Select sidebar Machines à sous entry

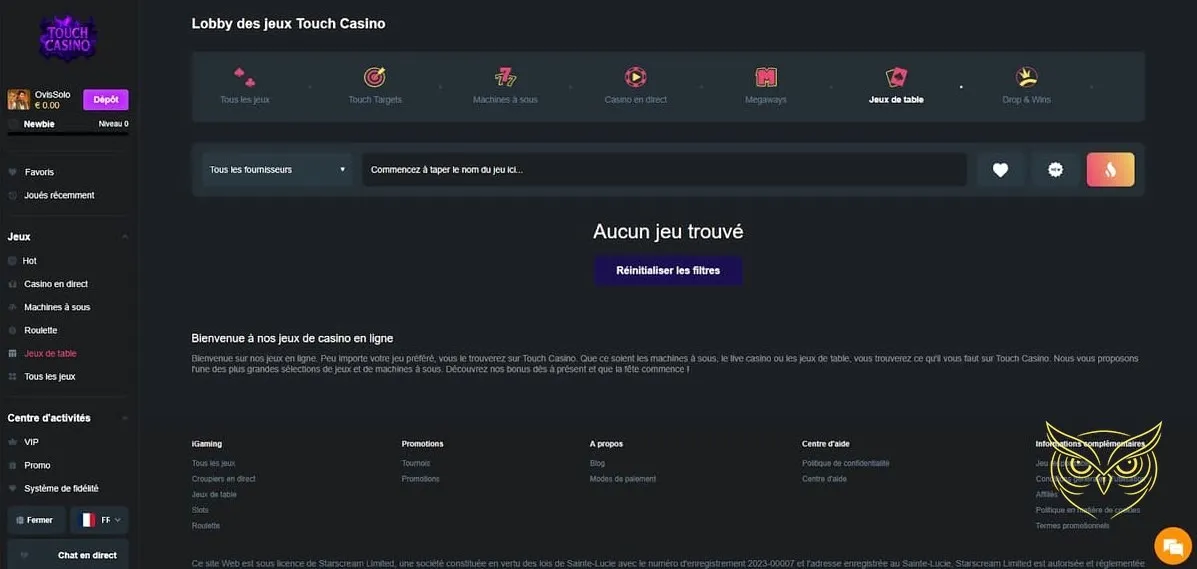(x=57, y=307)
